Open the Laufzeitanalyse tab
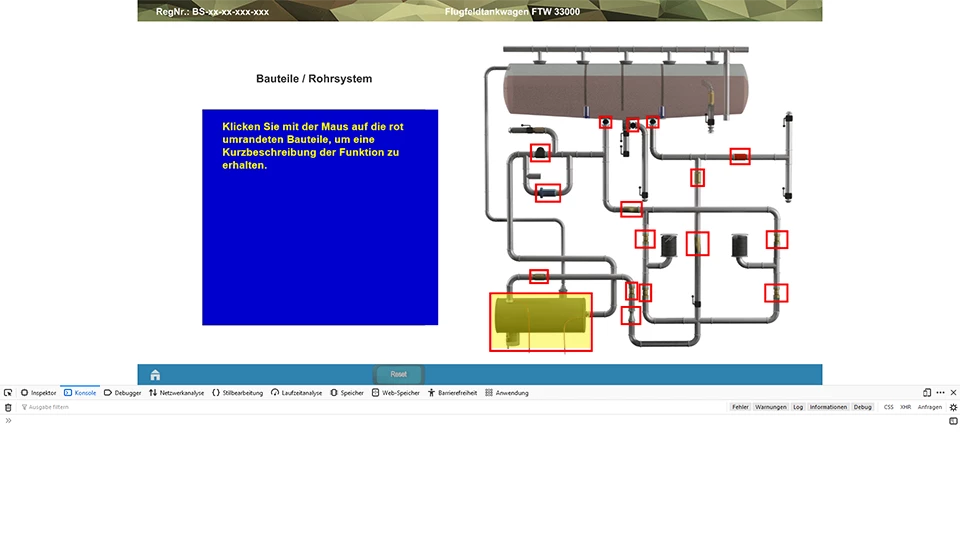 (x=296, y=393)
